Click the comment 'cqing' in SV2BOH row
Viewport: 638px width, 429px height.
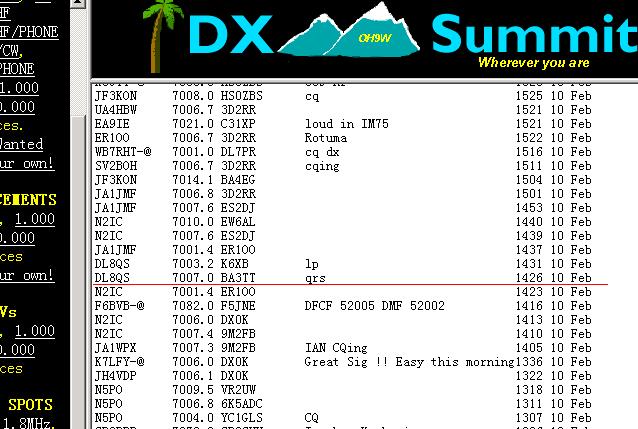tap(322, 166)
